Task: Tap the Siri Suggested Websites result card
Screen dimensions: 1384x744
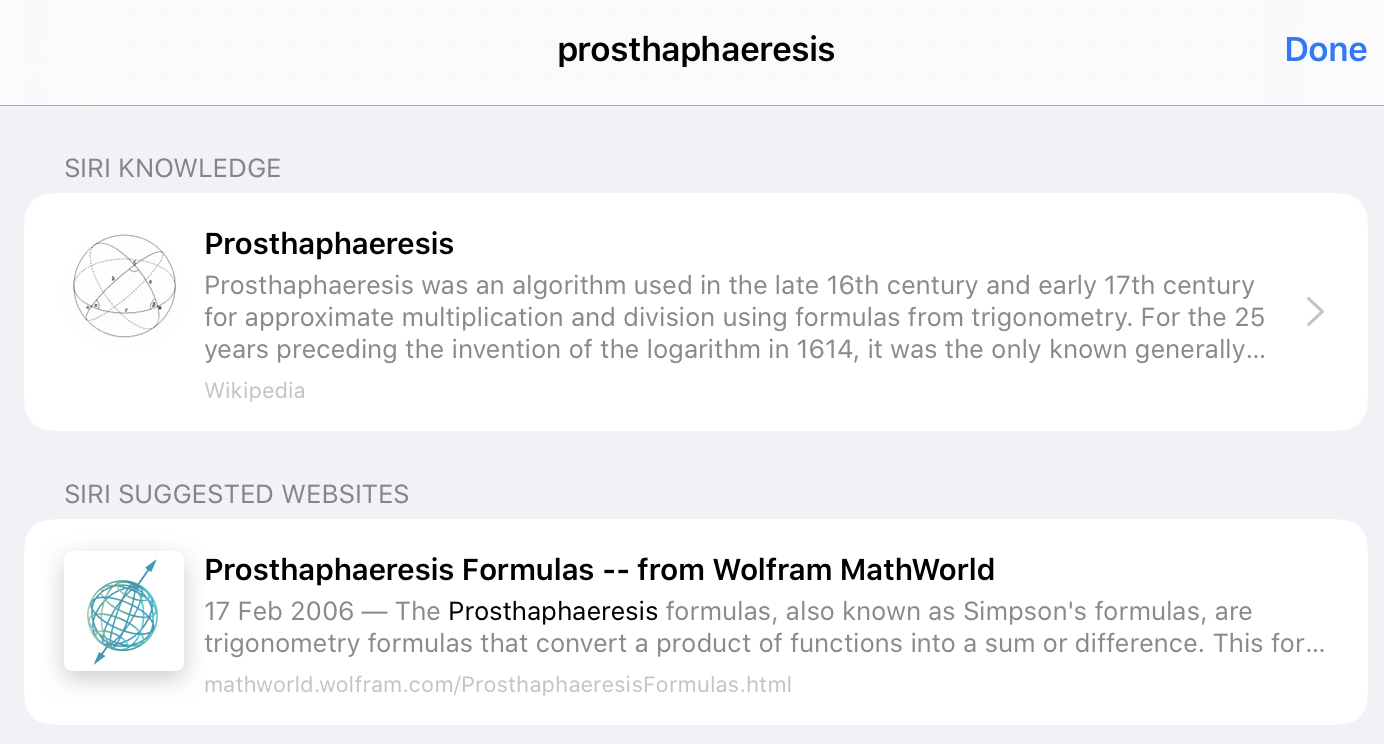Action: tap(696, 622)
